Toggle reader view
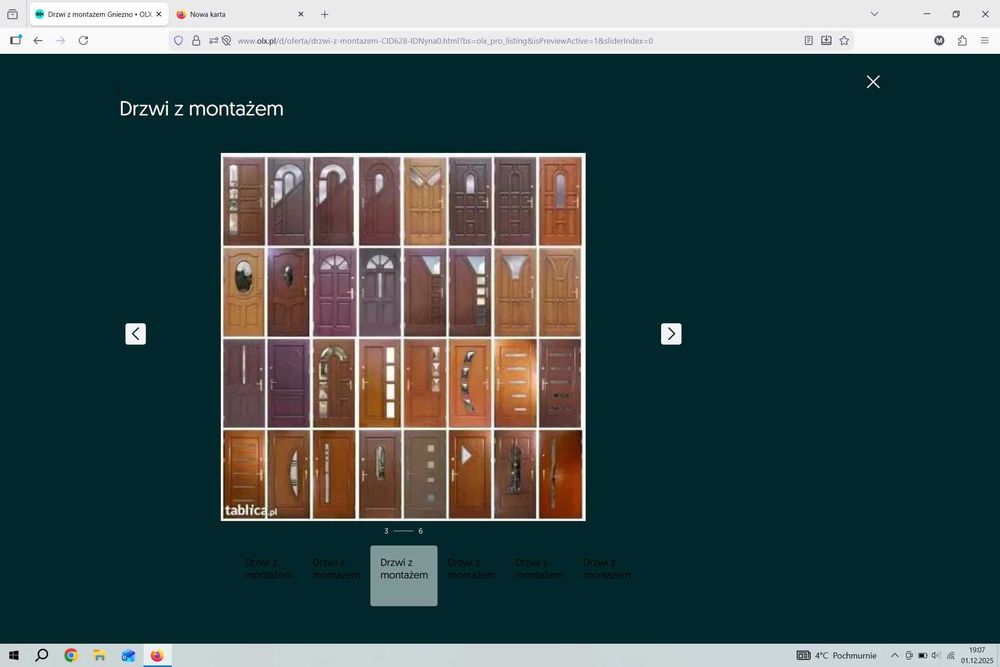Image resolution: width=1000 pixels, height=667 pixels. point(808,41)
